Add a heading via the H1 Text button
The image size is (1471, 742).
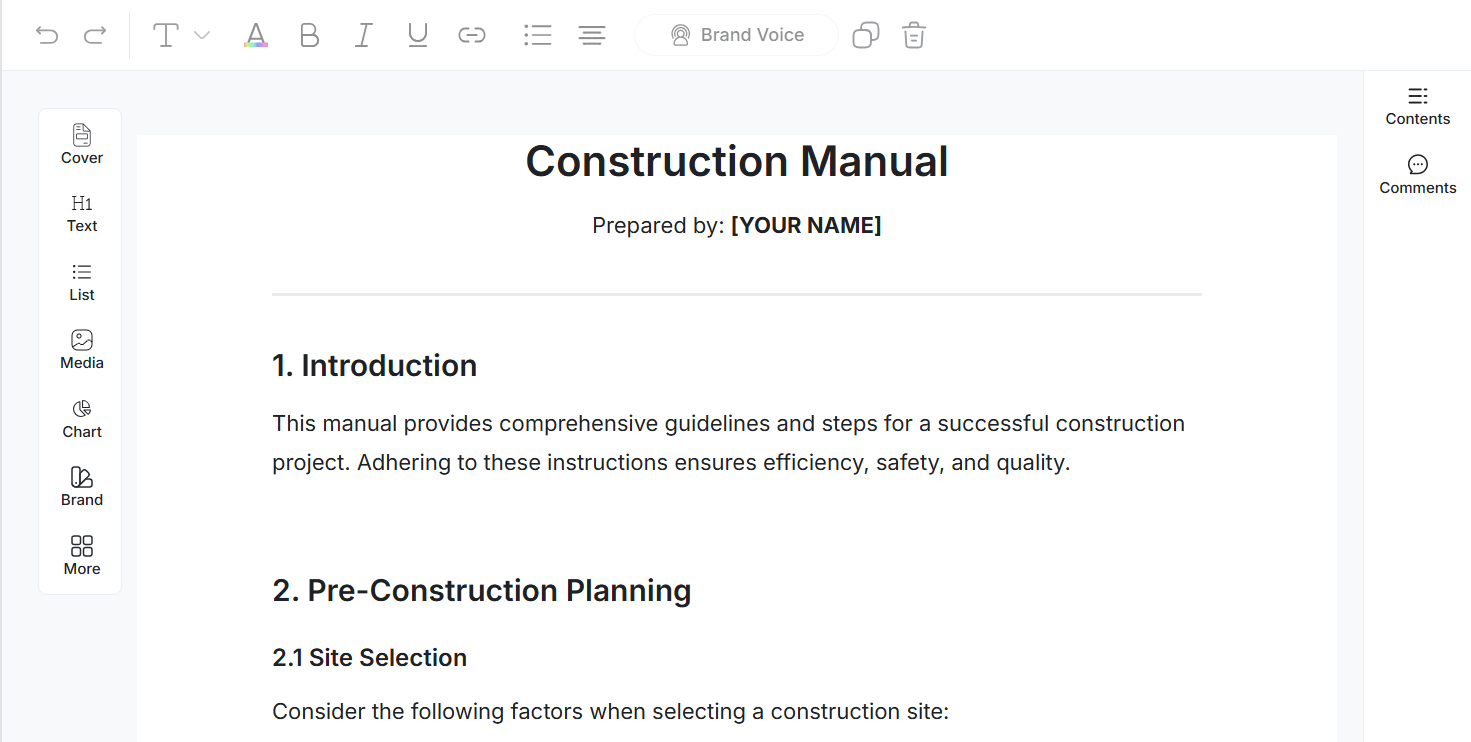[81, 212]
